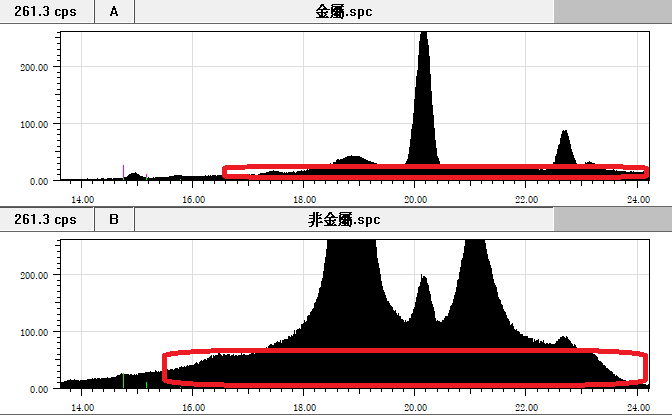Viewport: 672px width, 415px height.
Task: Click the 16.00 x-axis label in 非金屬.spc plot
Action: click(193, 407)
